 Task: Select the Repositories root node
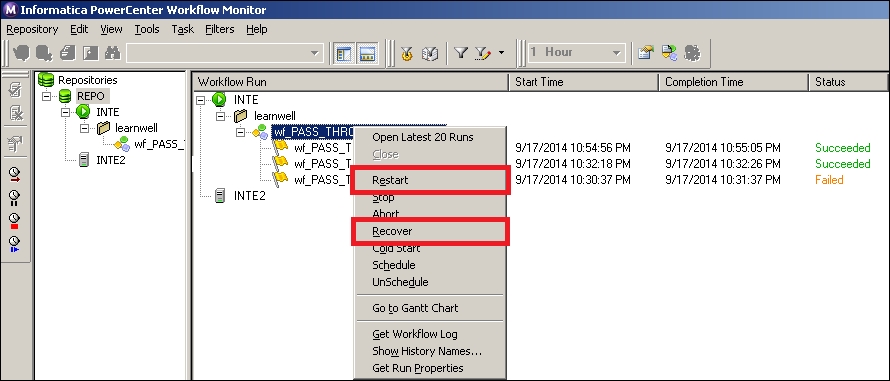(87, 80)
